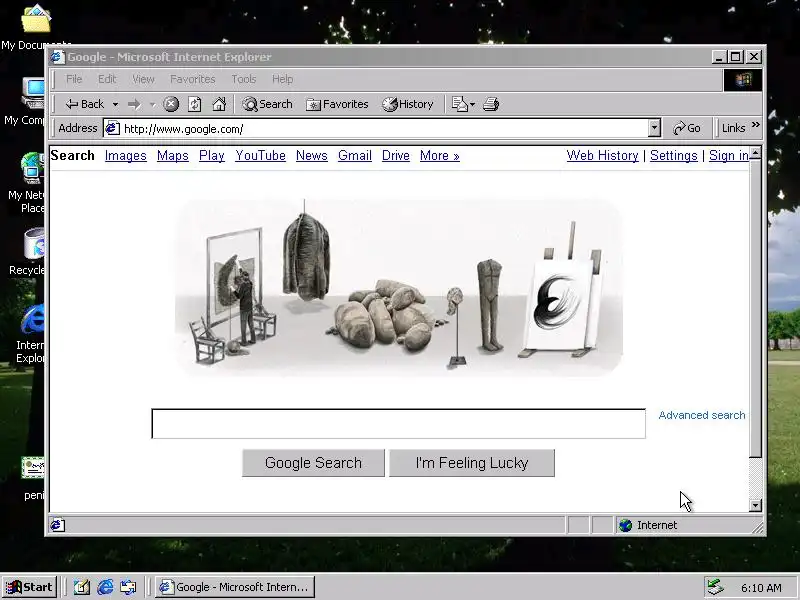This screenshot has height=600, width=800.
Task: Open the Web History link
Action: coord(603,156)
